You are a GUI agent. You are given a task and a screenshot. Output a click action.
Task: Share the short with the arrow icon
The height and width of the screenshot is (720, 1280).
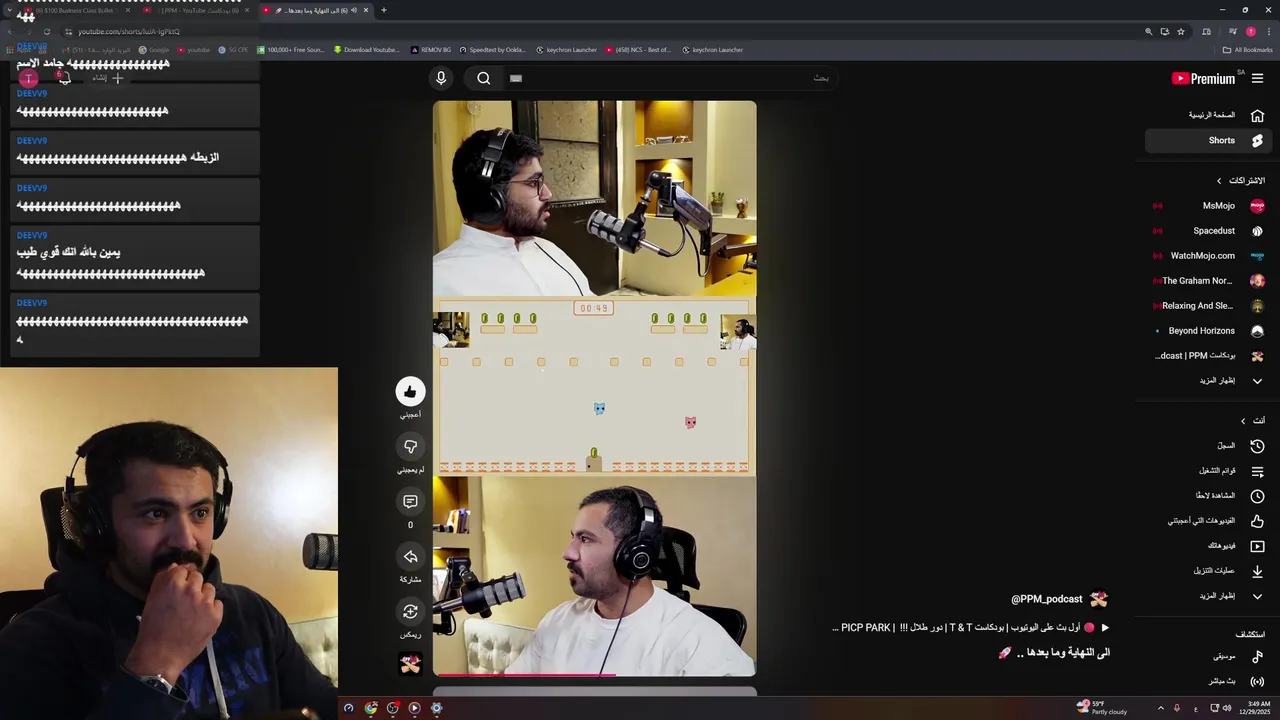pos(410,556)
